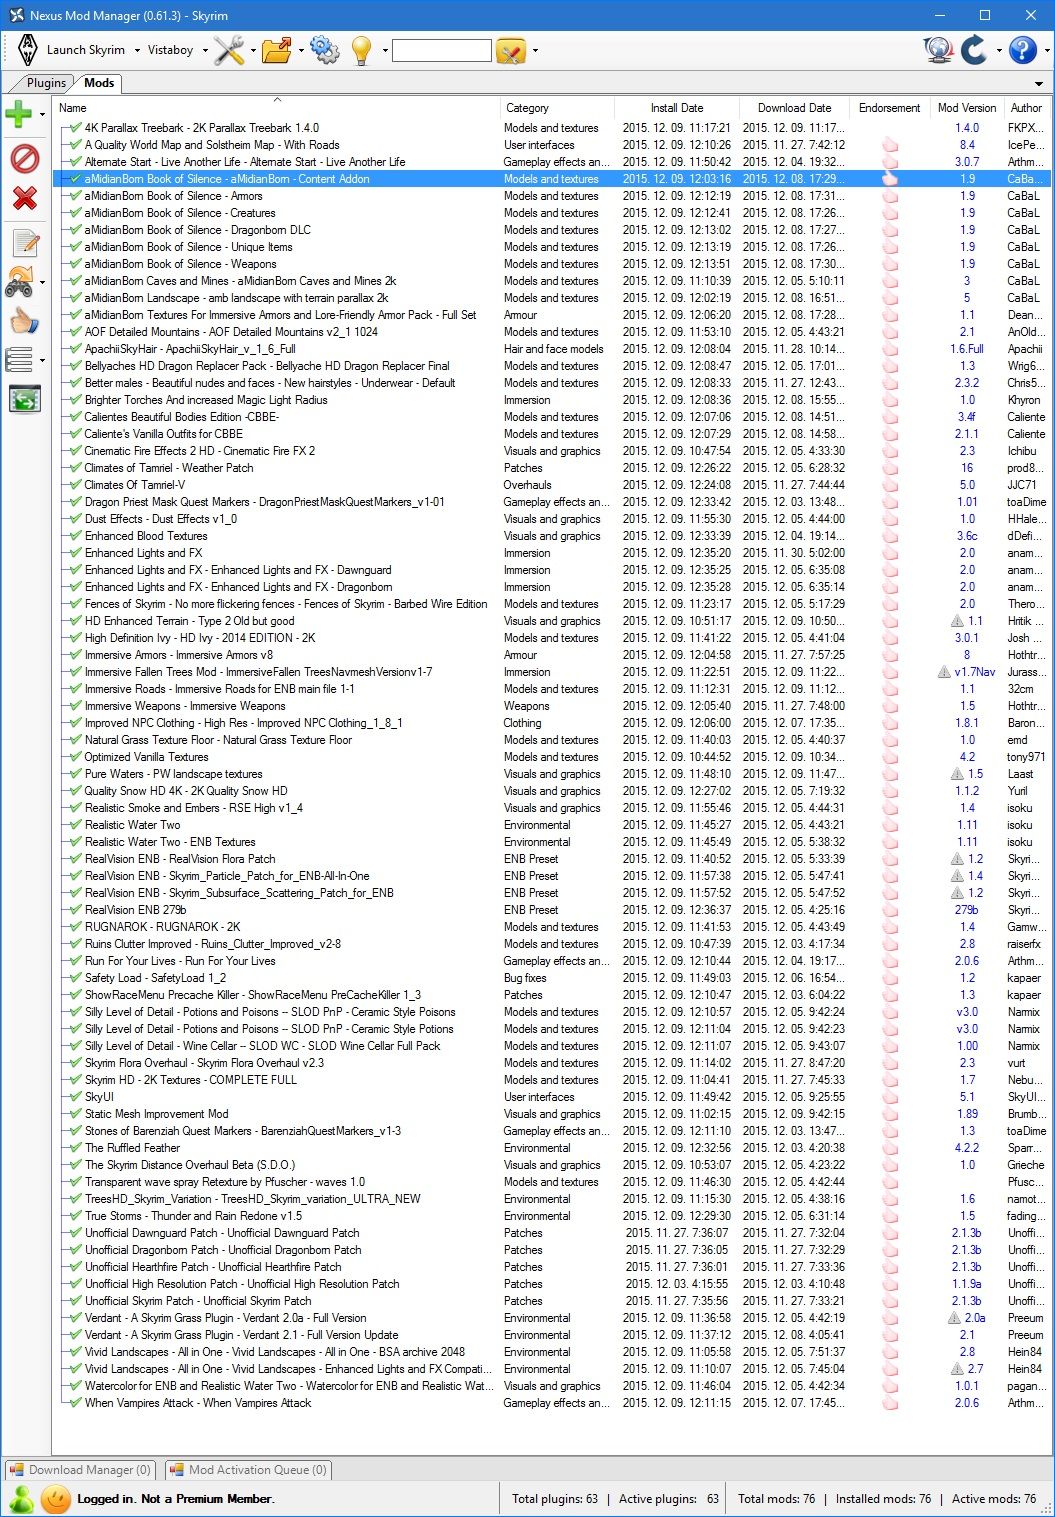The width and height of the screenshot is (1055, 1517).
Task: Select the SkyUI mod row
Action: 552,1097
